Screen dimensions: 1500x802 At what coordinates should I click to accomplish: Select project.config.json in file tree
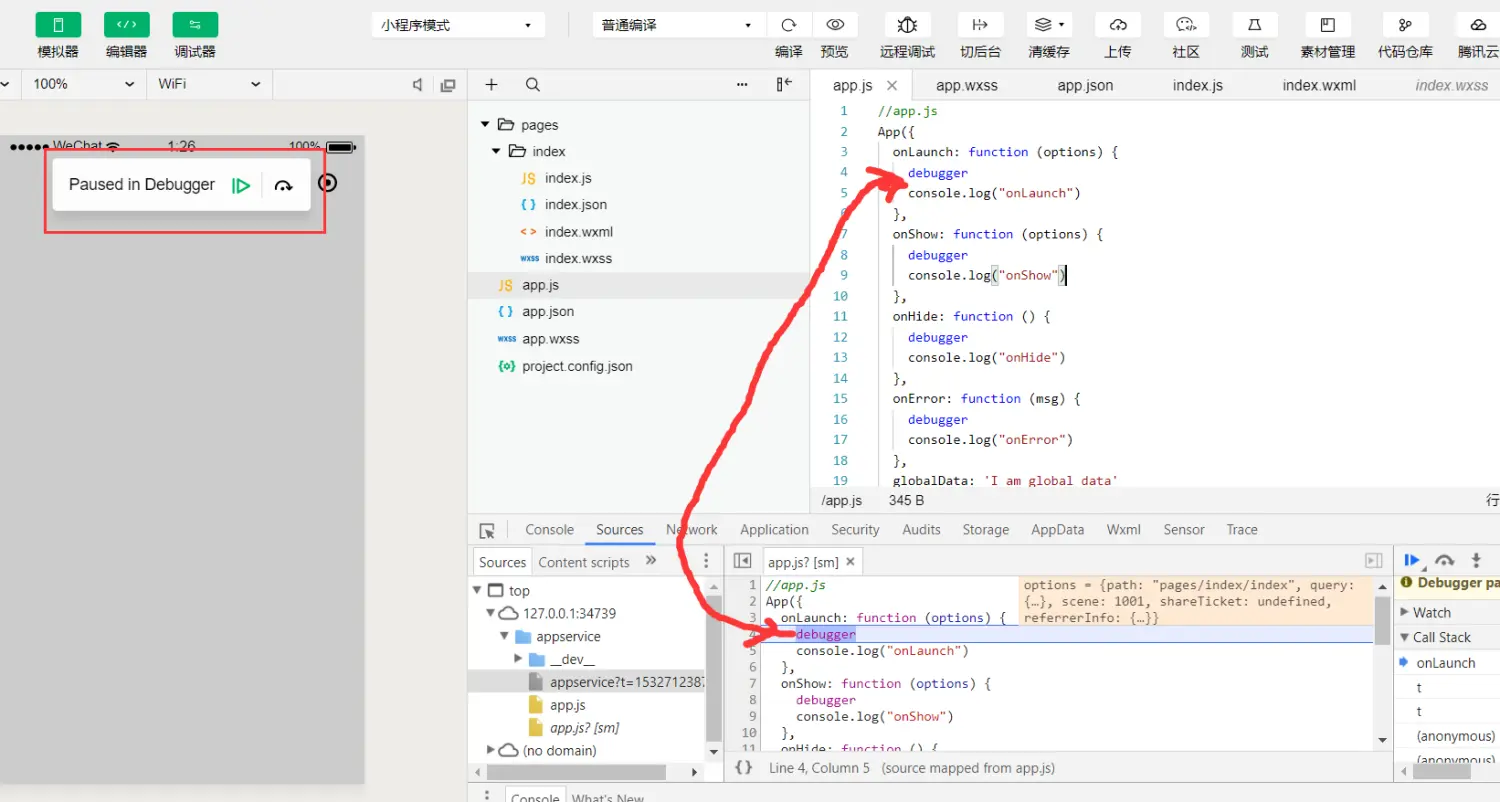pyautogui.click(x=577, y=366)
